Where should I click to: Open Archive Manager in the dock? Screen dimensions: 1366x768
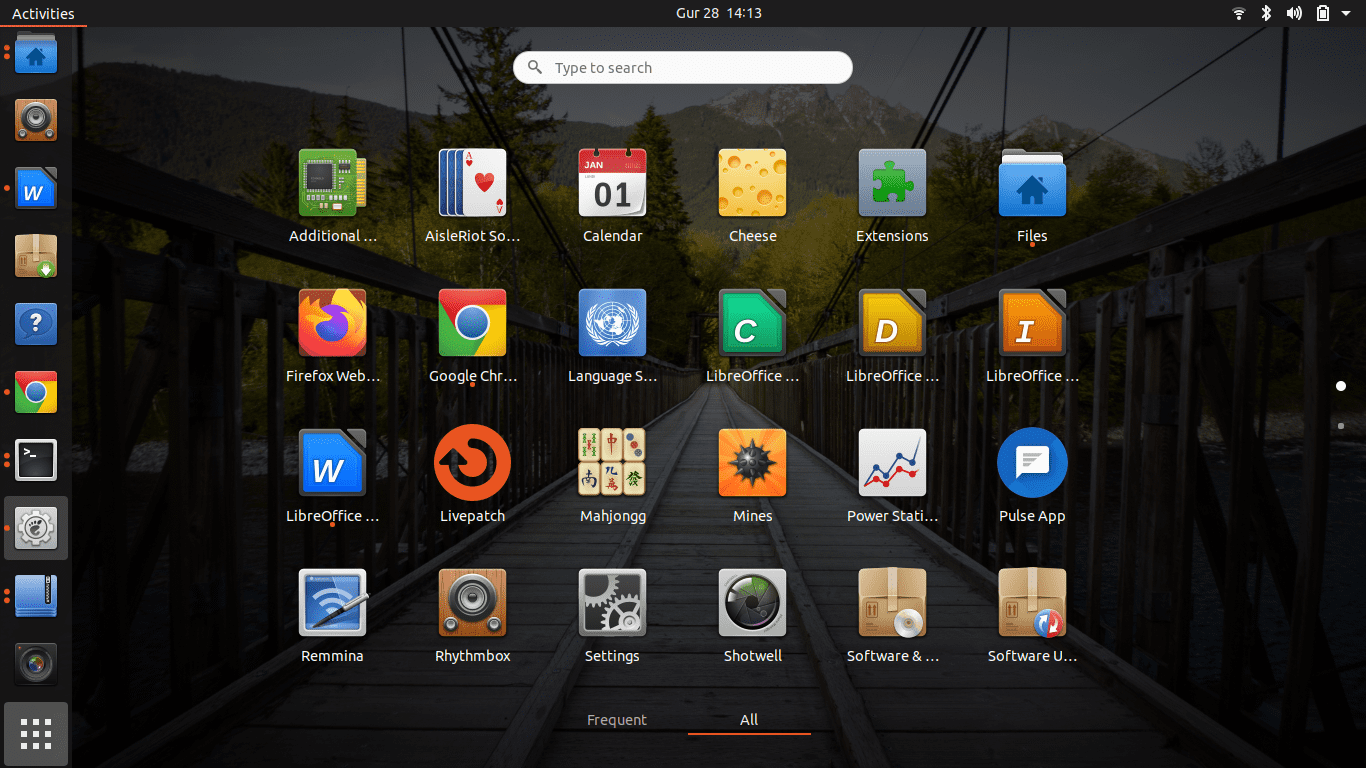[x=36, y=596]
